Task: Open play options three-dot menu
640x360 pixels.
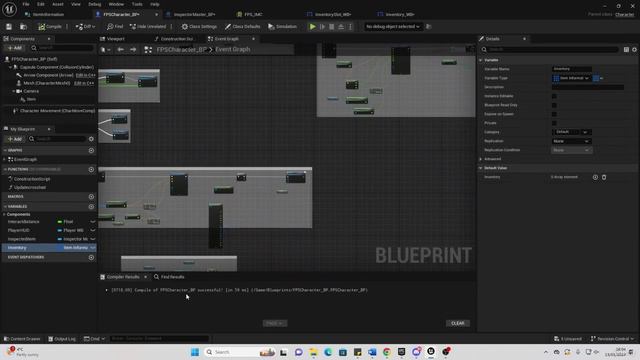Action: point(350,27)
